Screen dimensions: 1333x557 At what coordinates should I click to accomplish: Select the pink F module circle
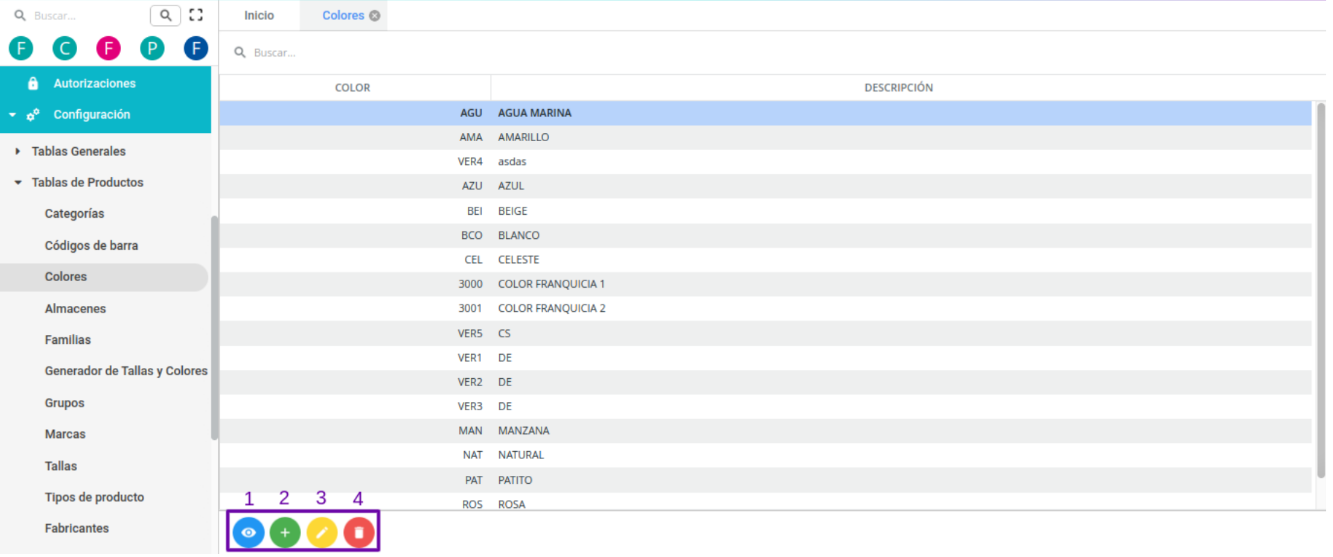click(109, 48)
